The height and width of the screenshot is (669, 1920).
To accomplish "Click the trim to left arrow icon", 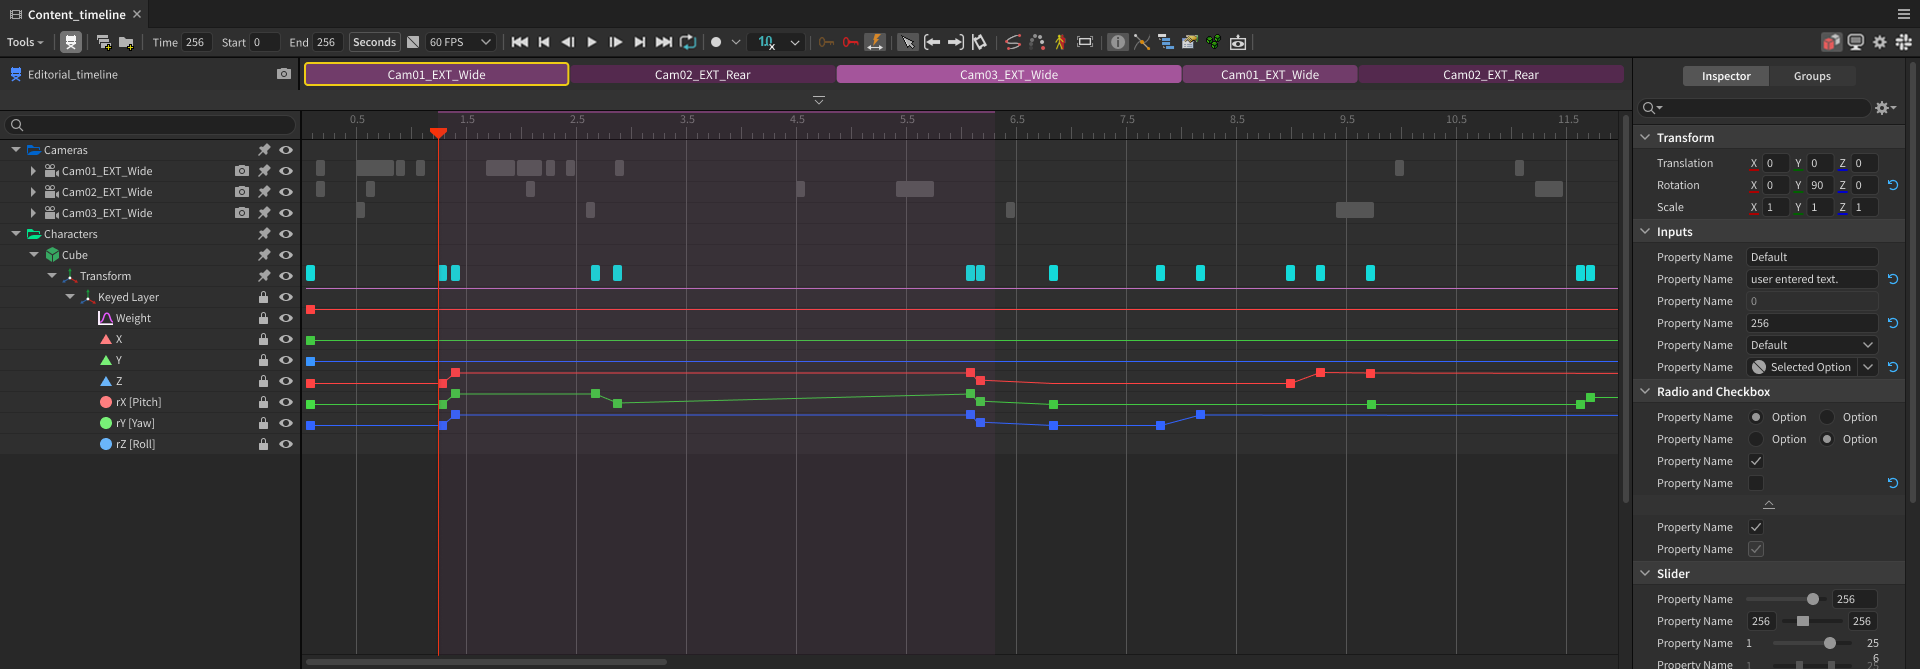I will (932, 42).
